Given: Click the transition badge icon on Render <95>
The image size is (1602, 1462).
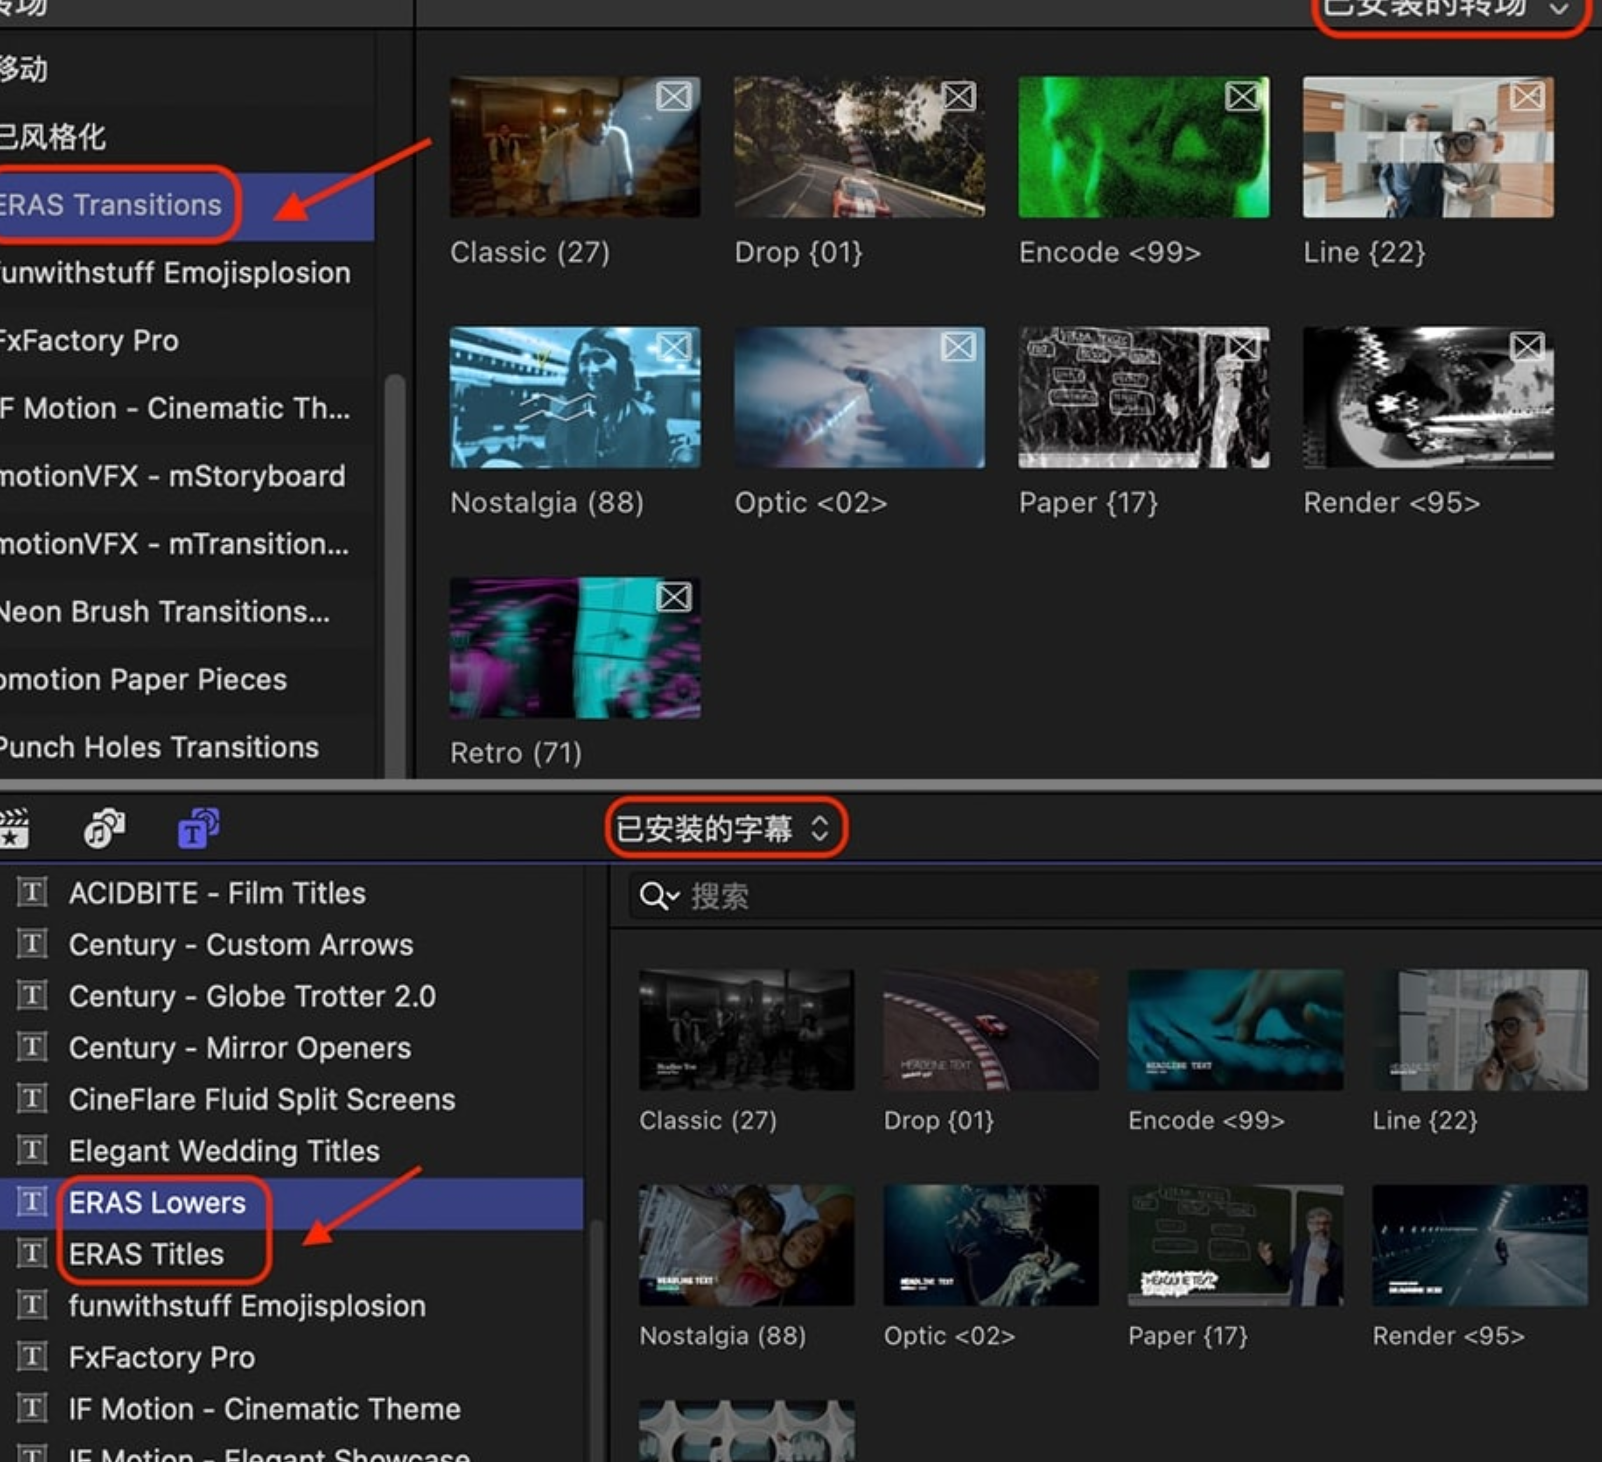Looking at the screenshot, I should click(x=1527, y=347).
